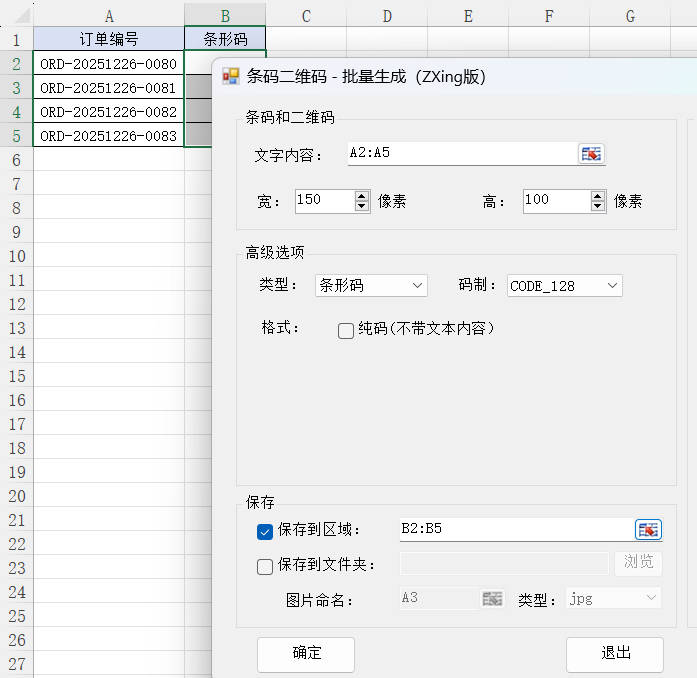Select column A header

click(x=108, y=15)
